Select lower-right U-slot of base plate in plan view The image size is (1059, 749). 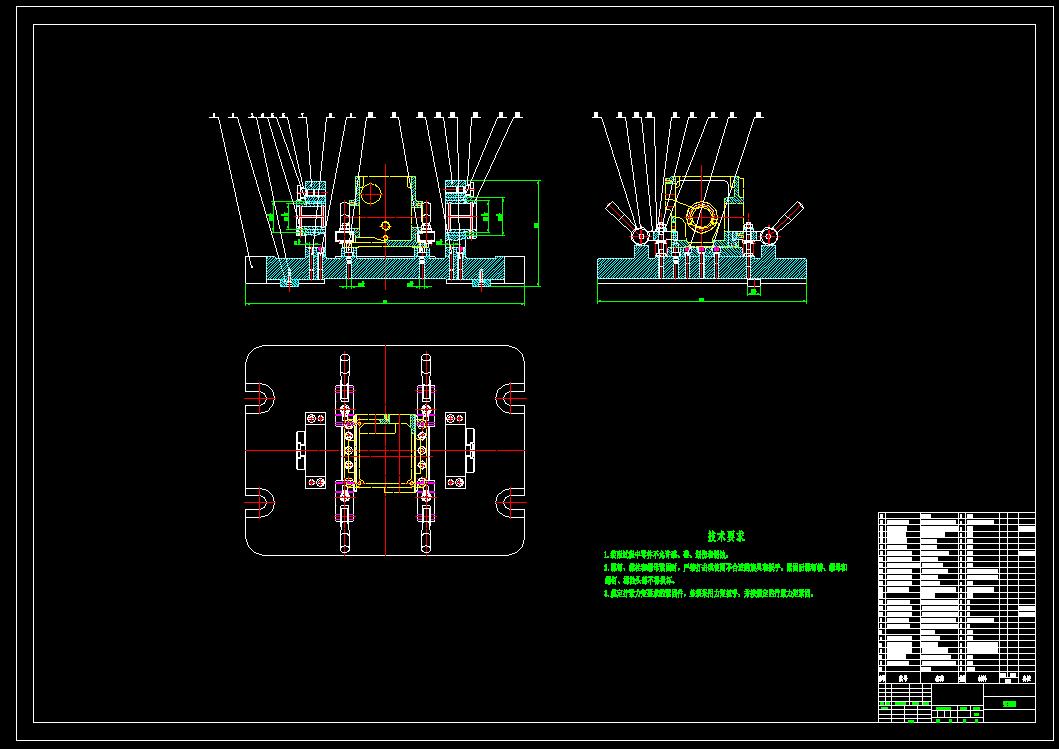tap(511, 503)
